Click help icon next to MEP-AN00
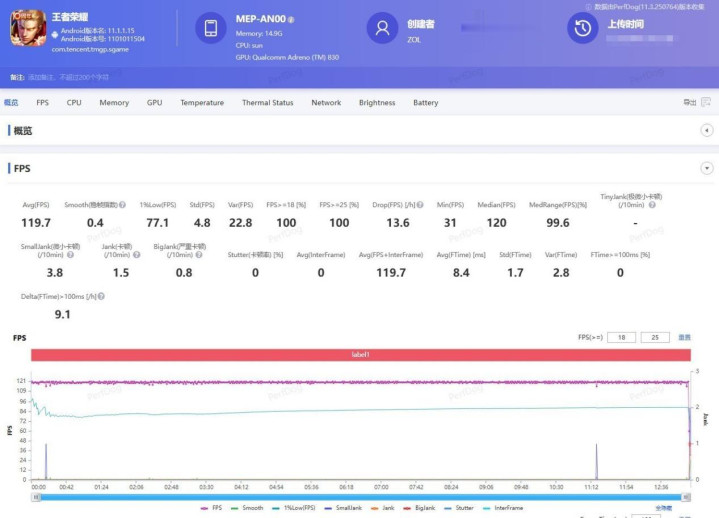 click(291, 20)
